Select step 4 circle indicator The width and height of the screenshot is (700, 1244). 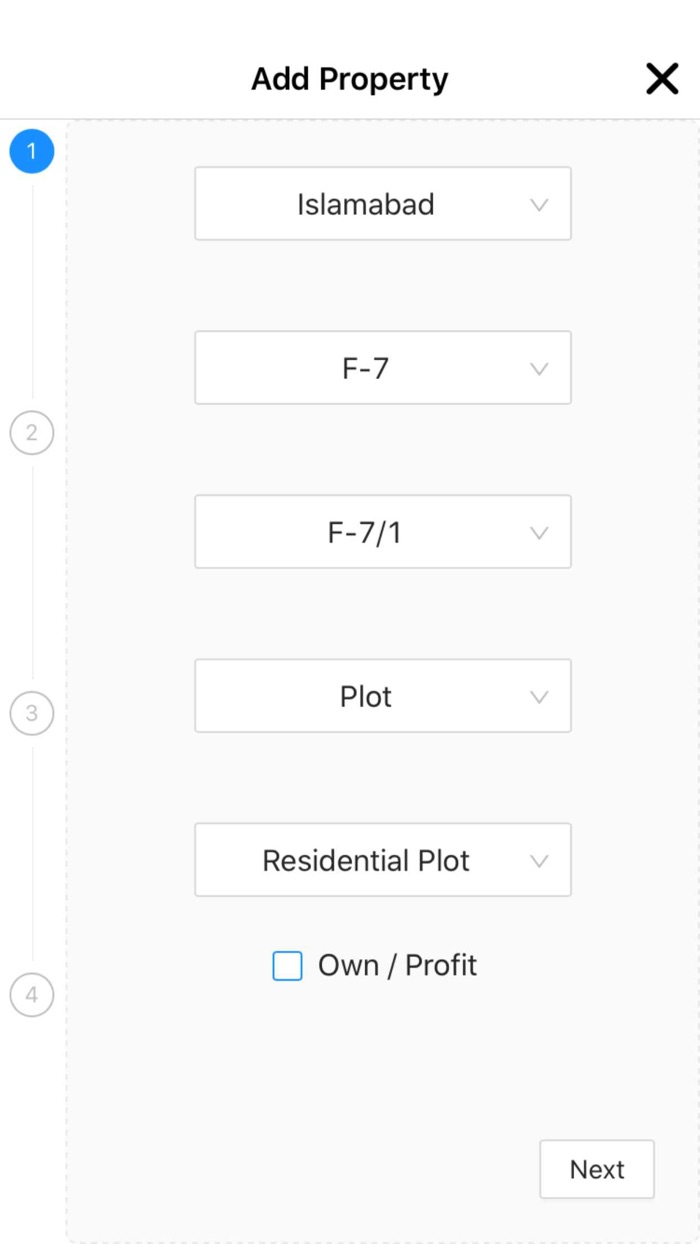[31, 995]
